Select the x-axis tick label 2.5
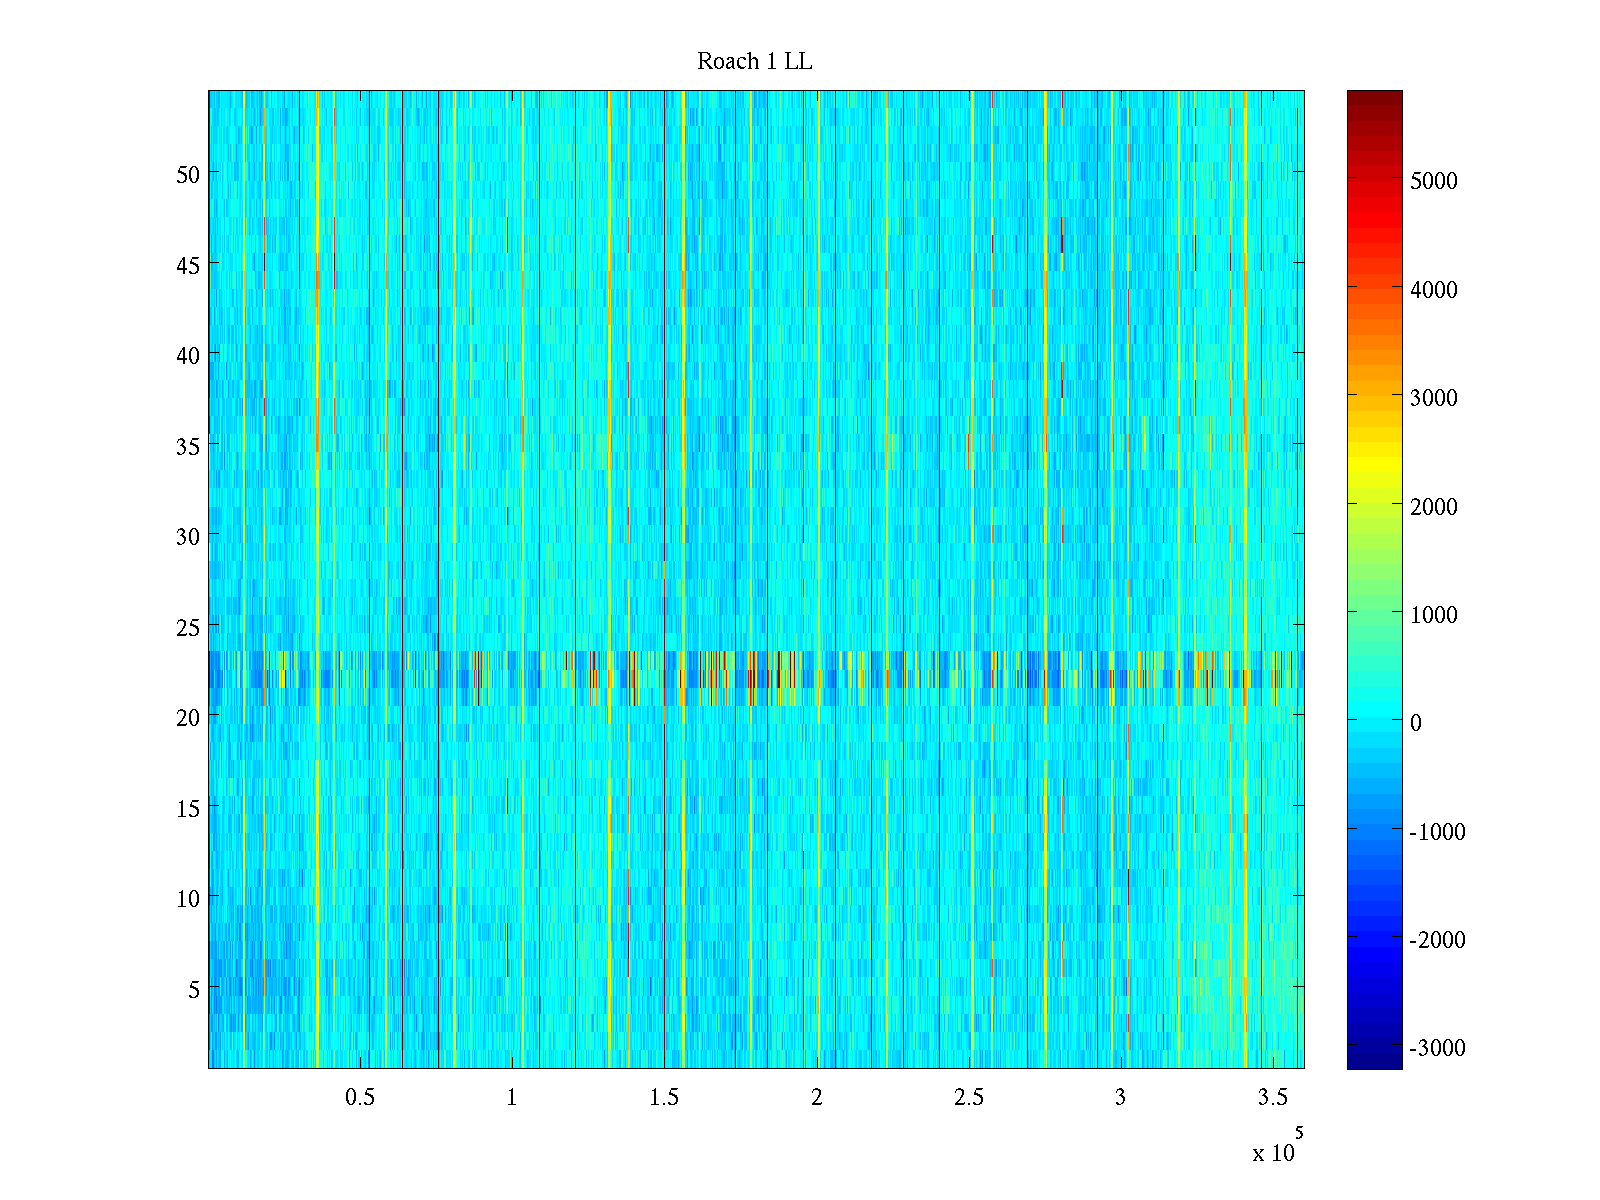 [x=968, y=1098]
